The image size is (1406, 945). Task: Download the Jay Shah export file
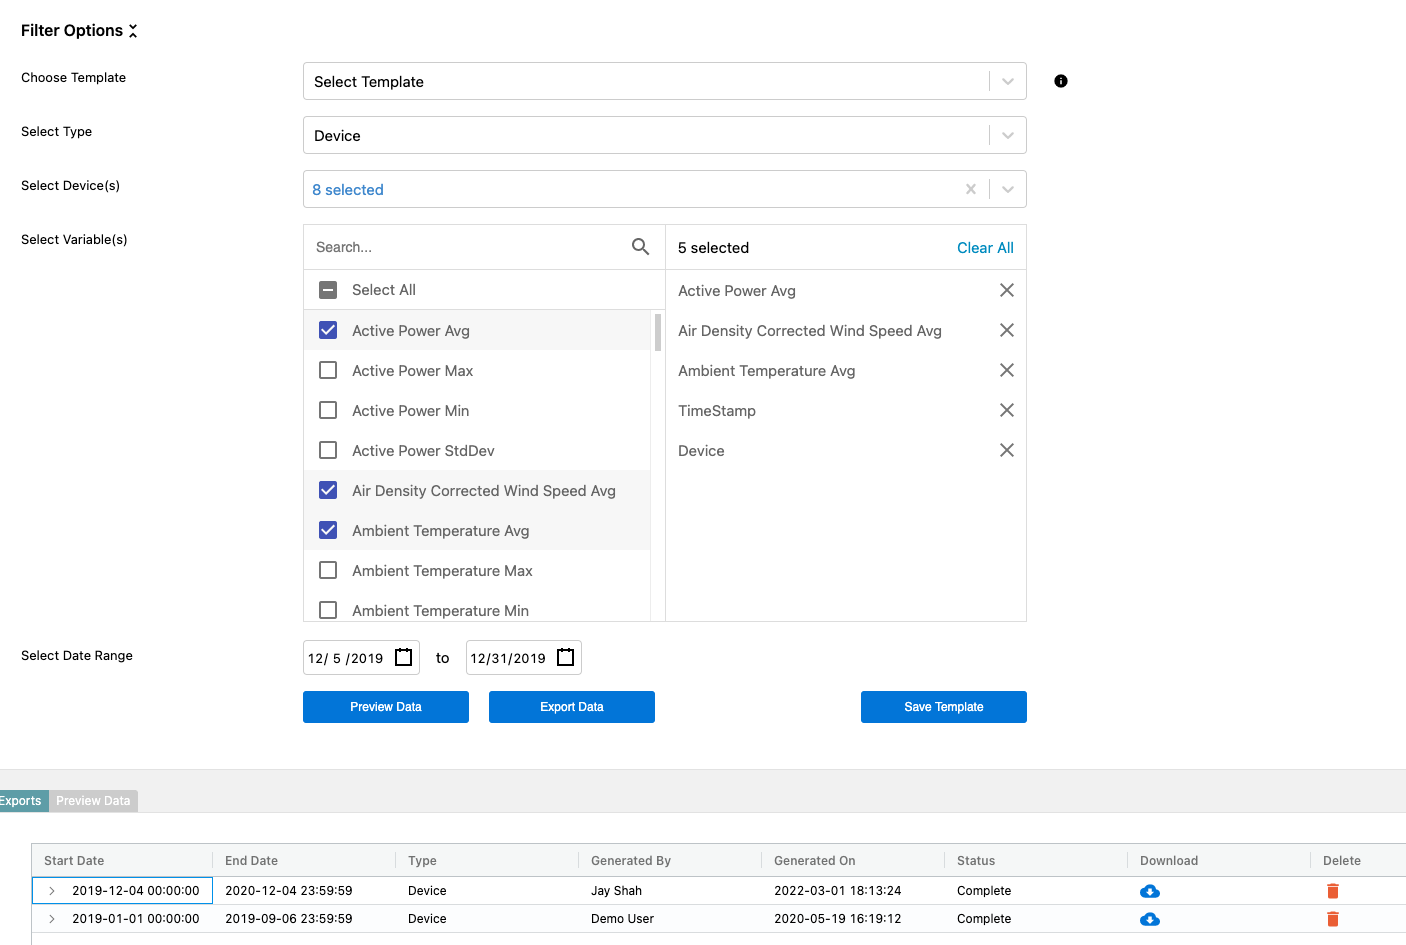pyautogui.click(x=1150, y=891)
